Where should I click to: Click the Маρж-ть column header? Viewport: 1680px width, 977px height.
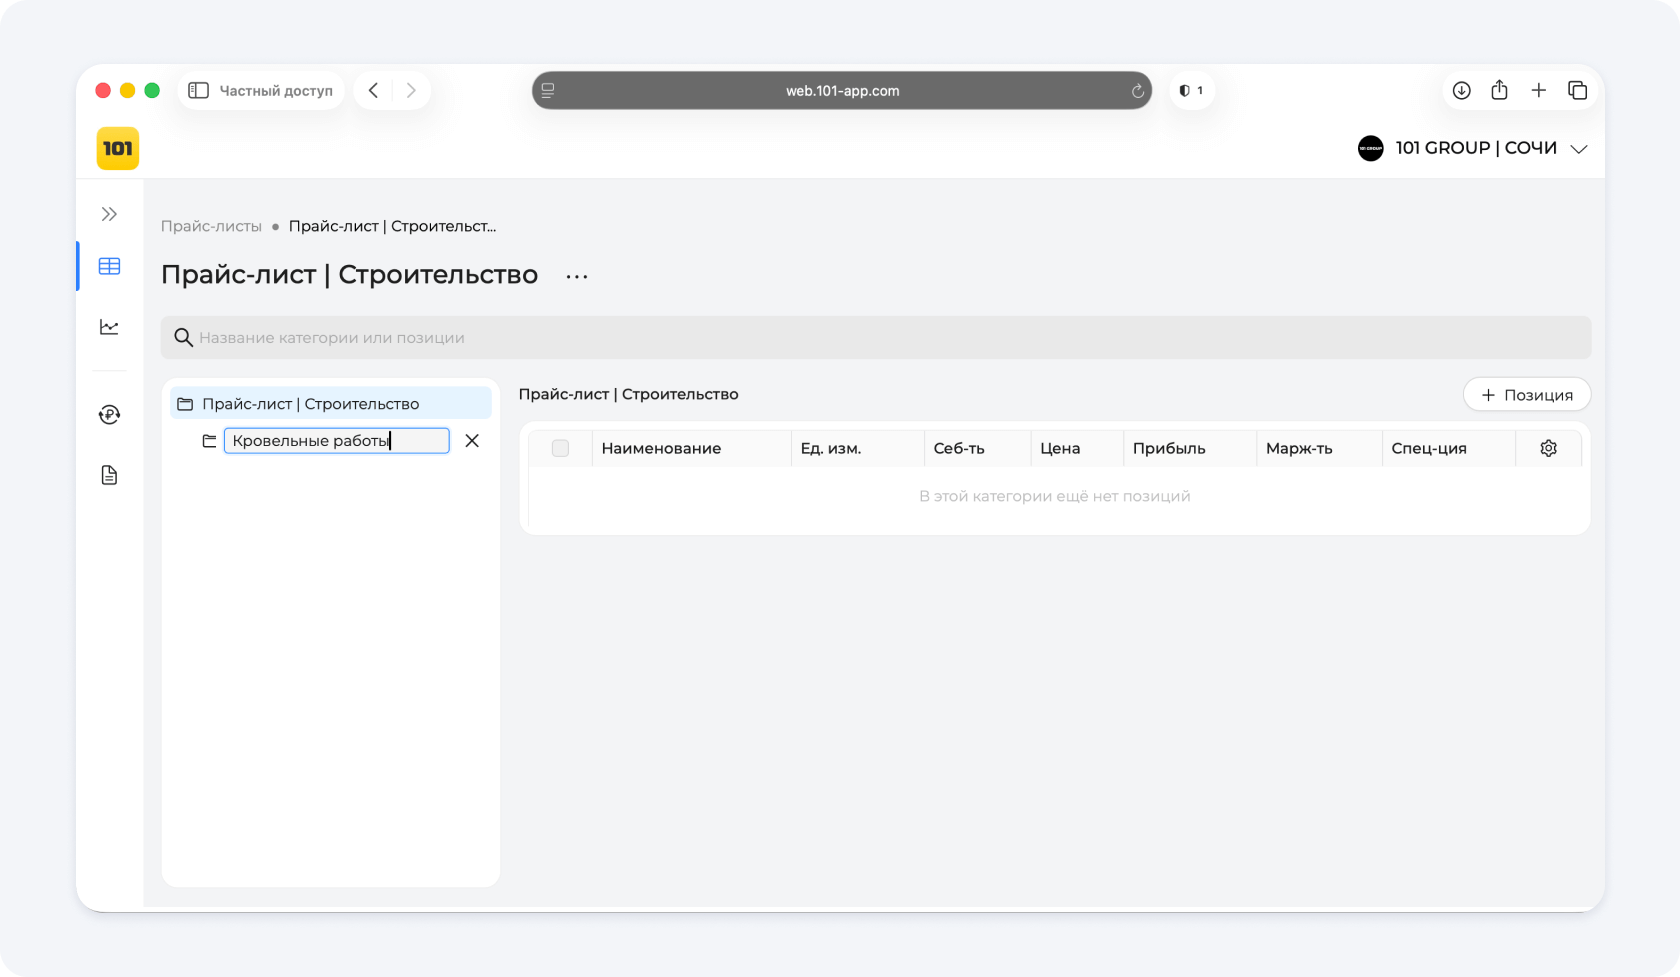click(1299, 448)
